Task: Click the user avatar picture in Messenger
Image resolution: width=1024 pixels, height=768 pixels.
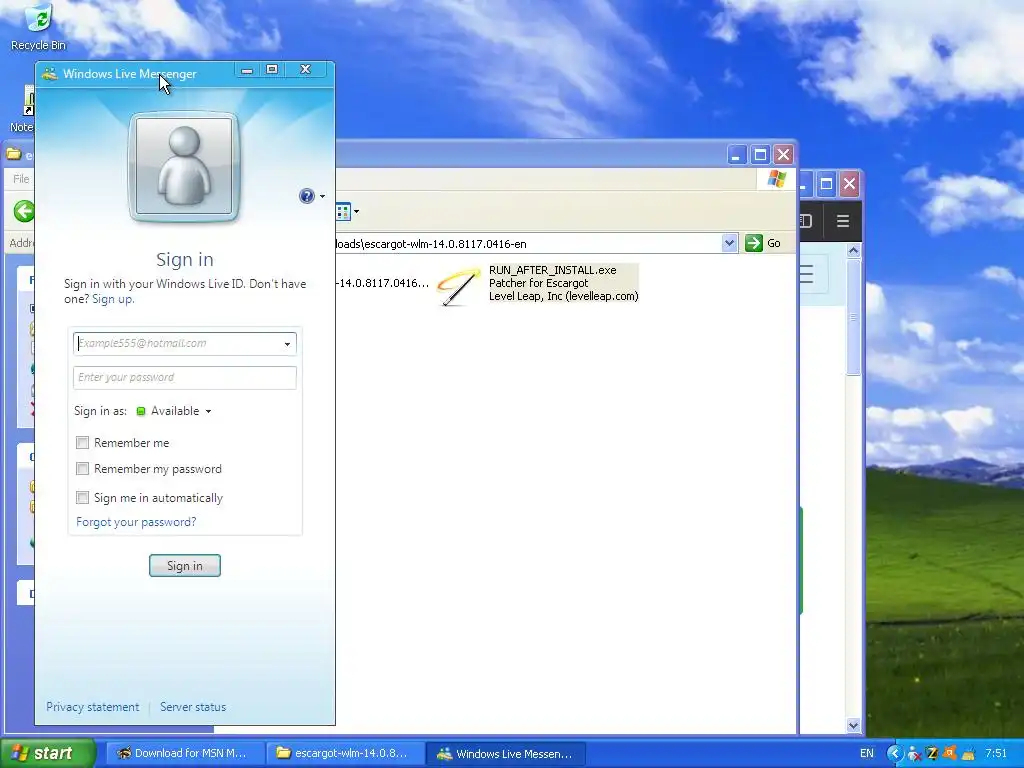Action: pyautogui.click(x=184, y=167)
